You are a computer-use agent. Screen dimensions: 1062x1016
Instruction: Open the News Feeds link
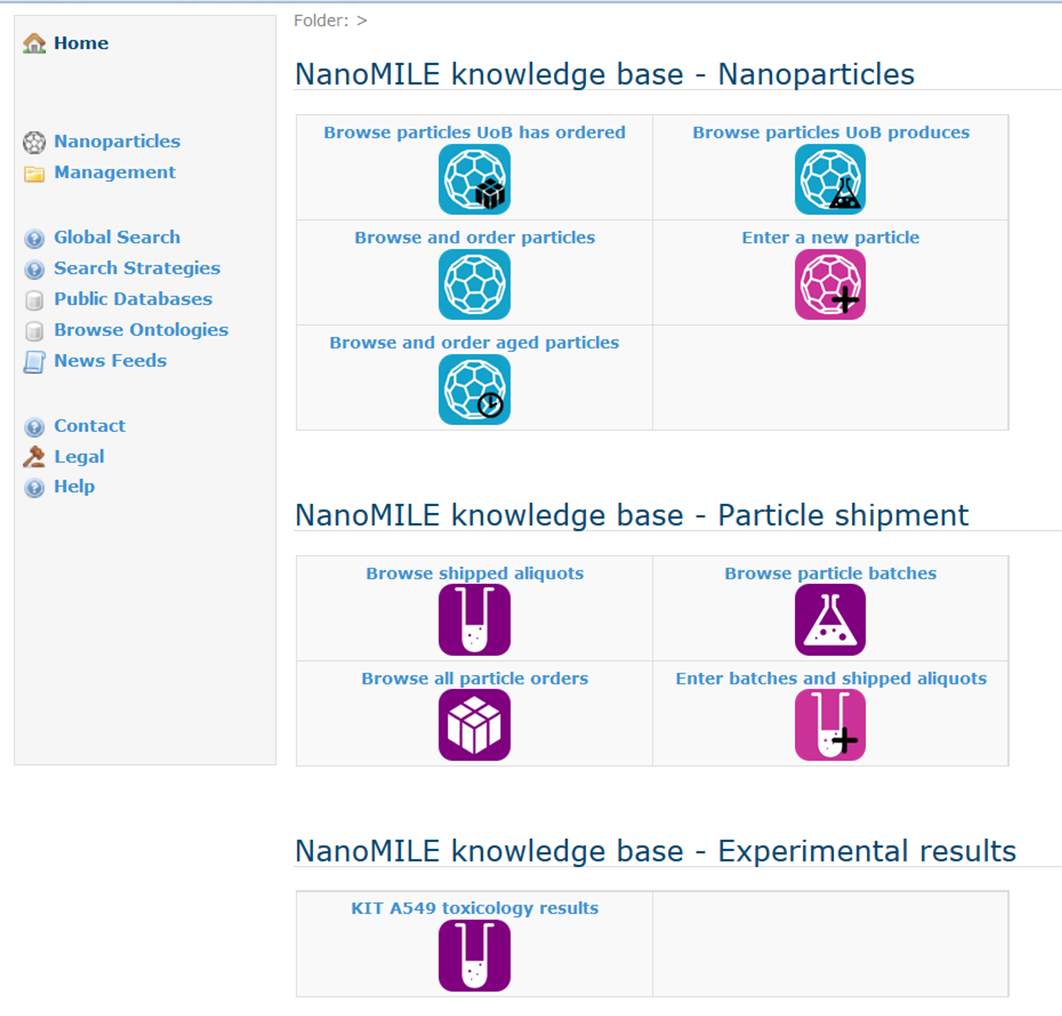click(x=110, y=360)
